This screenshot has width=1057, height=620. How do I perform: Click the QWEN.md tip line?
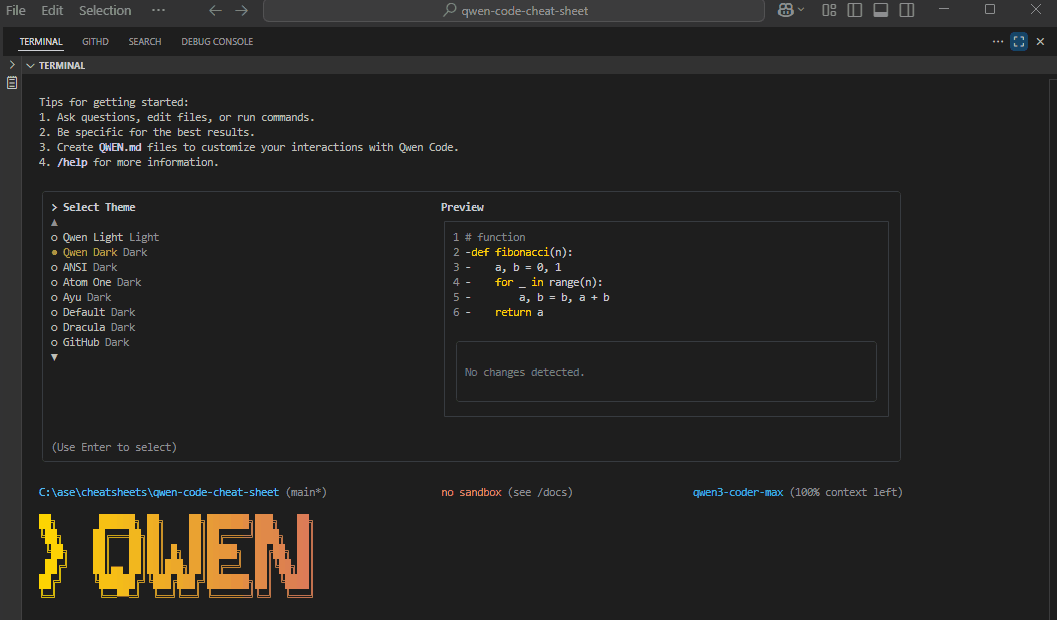click(249, 147)
